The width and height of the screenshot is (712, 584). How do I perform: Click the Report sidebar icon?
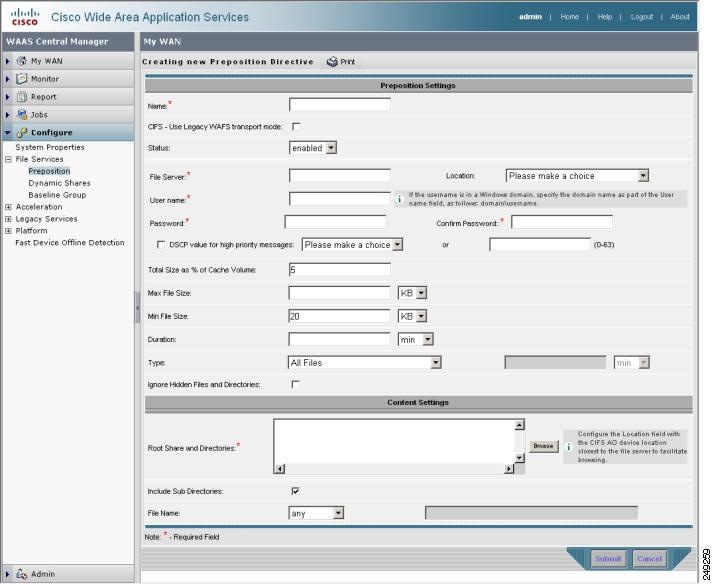[21, 97]
